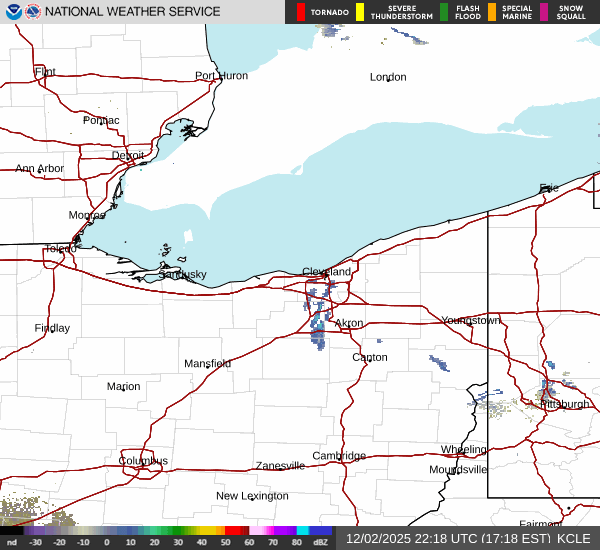Select the green Flash Flood legend box
The width and height of the screenshot is (600, 550).
click(x=444, y=12)
